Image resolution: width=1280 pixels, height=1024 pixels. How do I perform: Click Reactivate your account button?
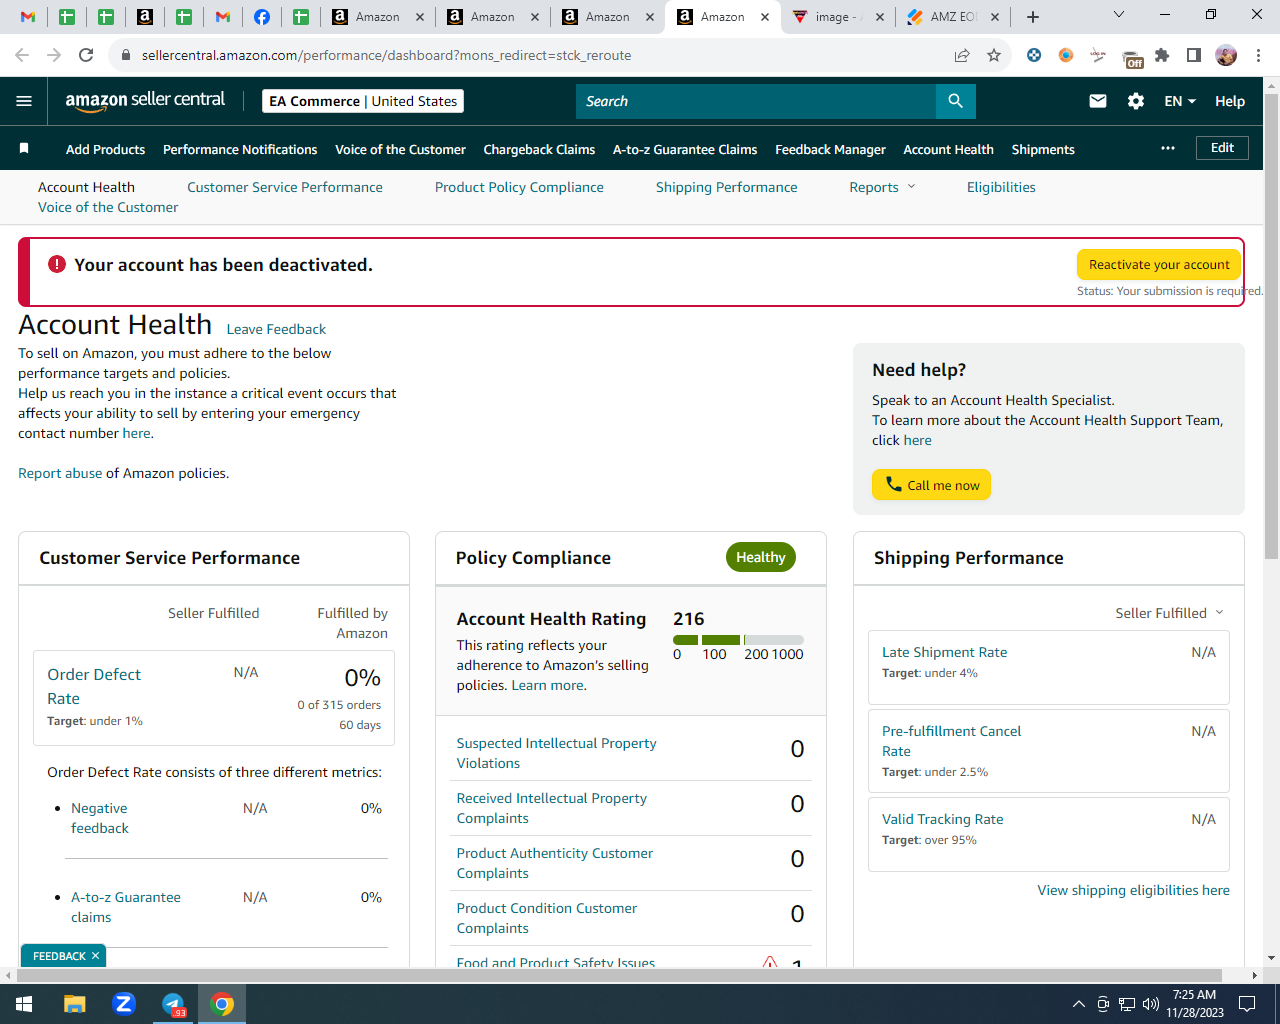(x=1159, y=265)
